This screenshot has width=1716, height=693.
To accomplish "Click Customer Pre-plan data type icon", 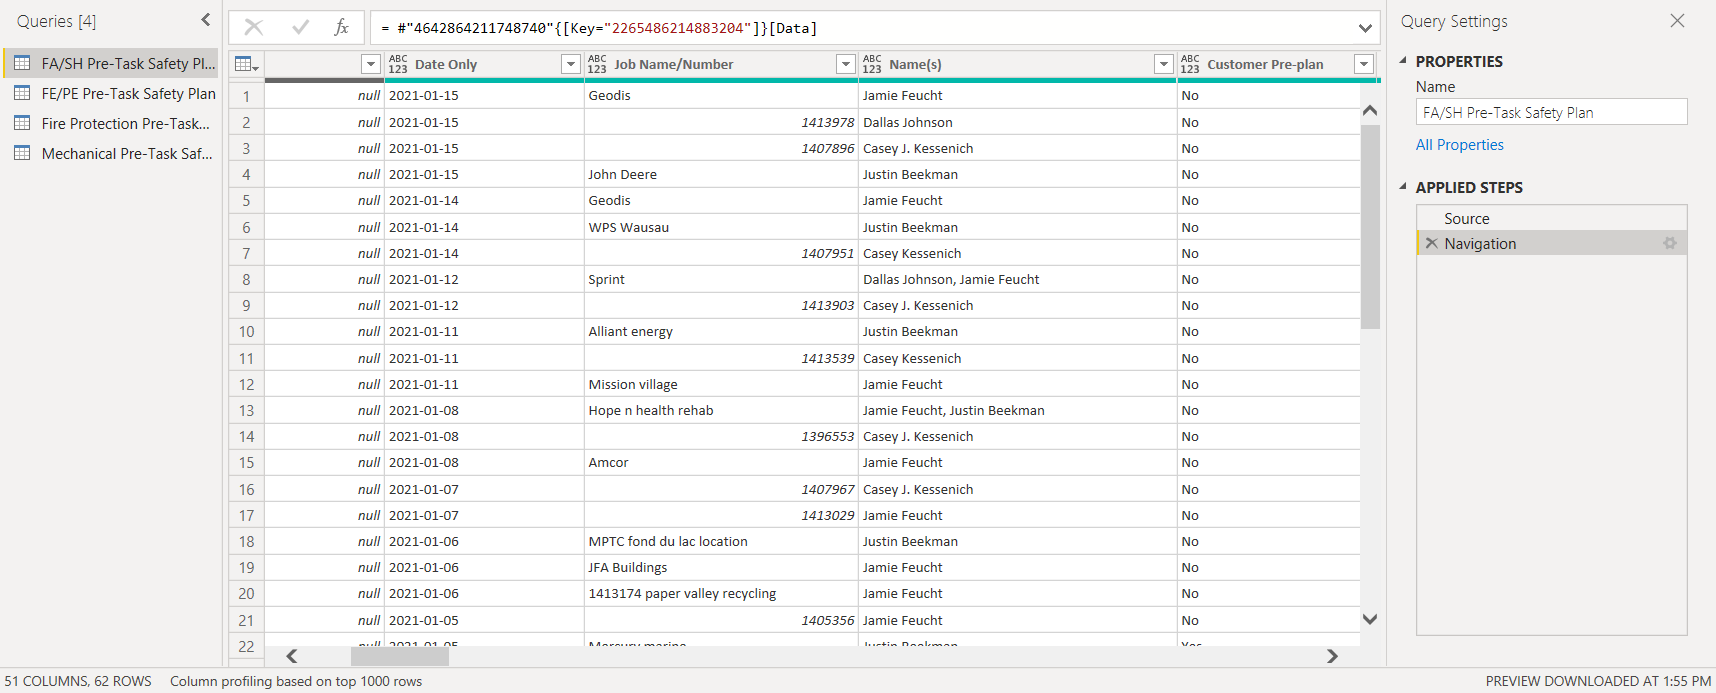I will (x=1189, y=64).
